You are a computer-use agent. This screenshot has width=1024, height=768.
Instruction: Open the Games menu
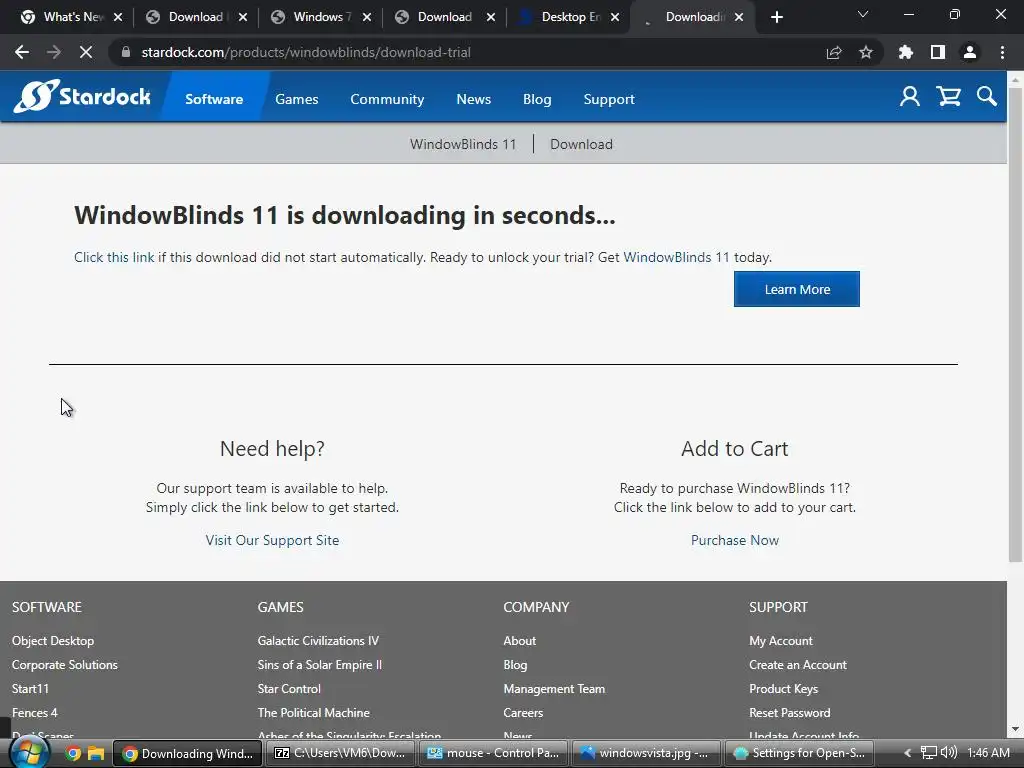[x=296, y=99]
